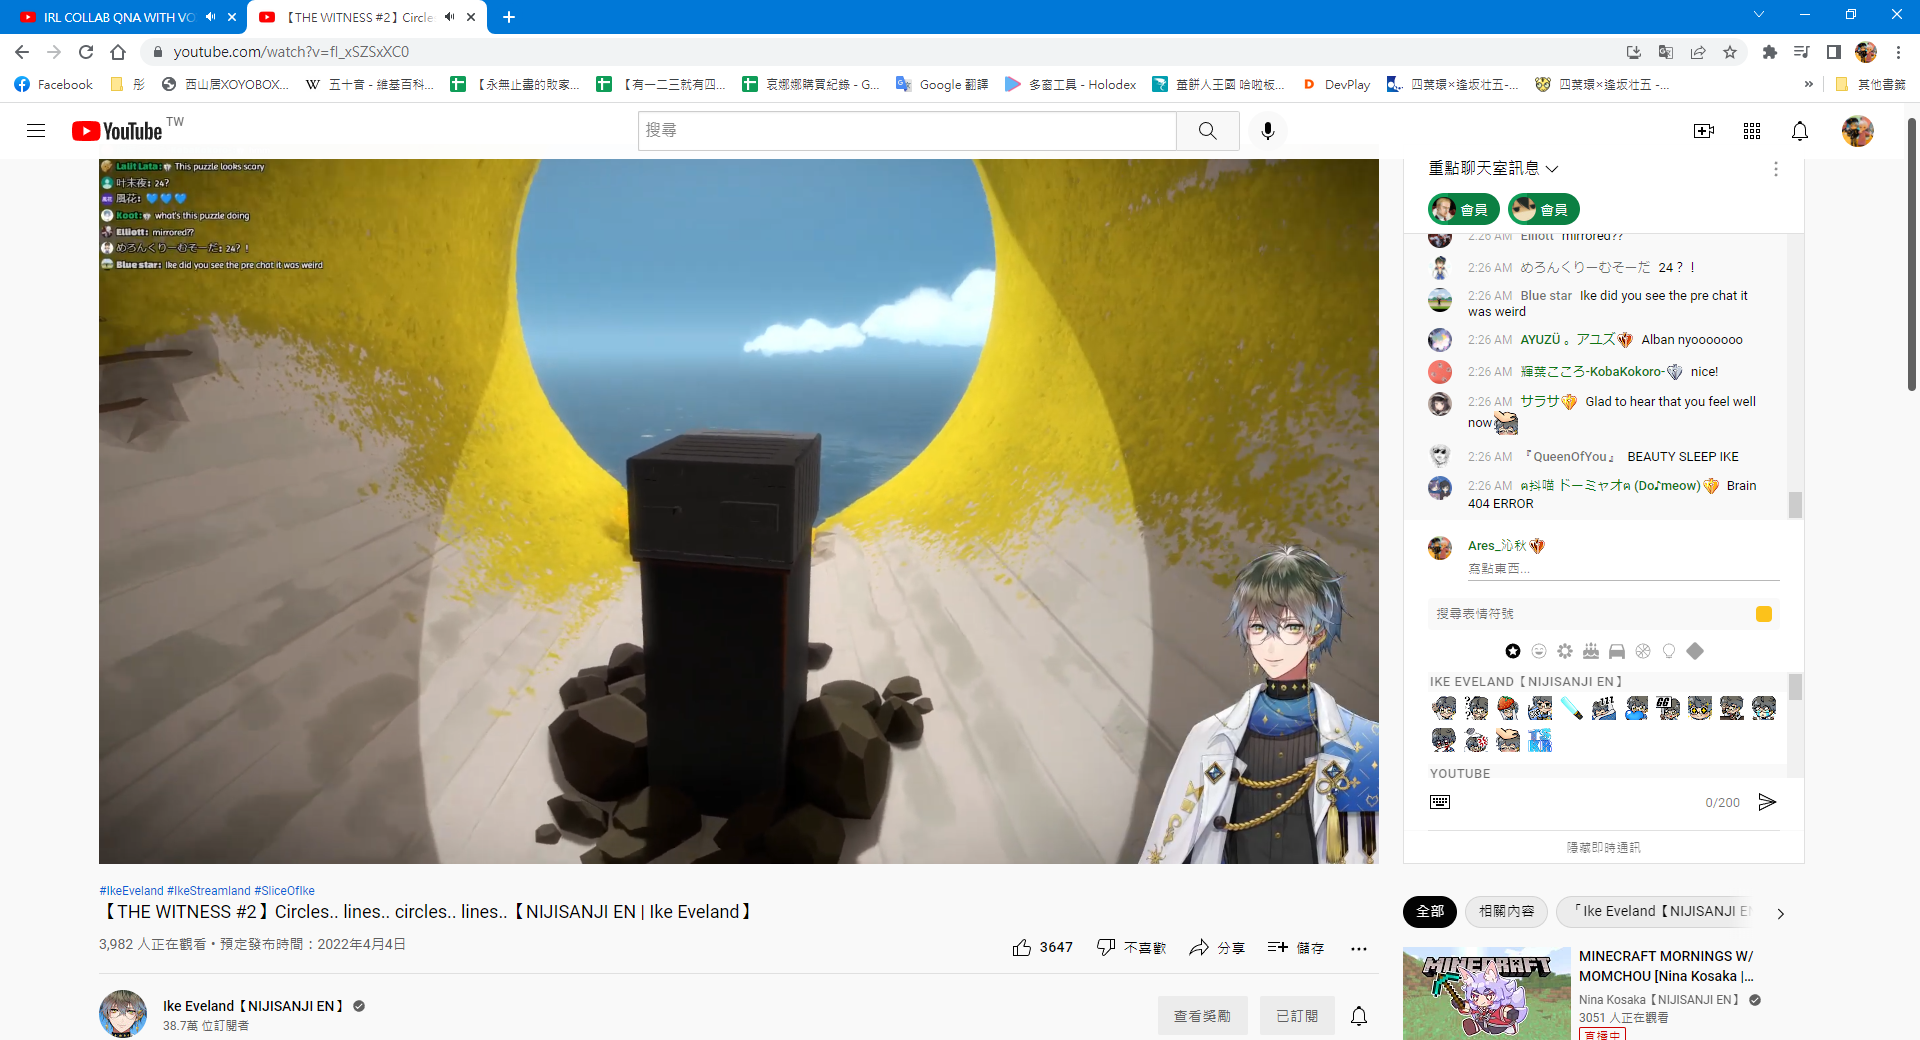Screen dimensions: 1920x1040
Task: Translate this page icon in address bar
Action: (x=1666, y=52)
